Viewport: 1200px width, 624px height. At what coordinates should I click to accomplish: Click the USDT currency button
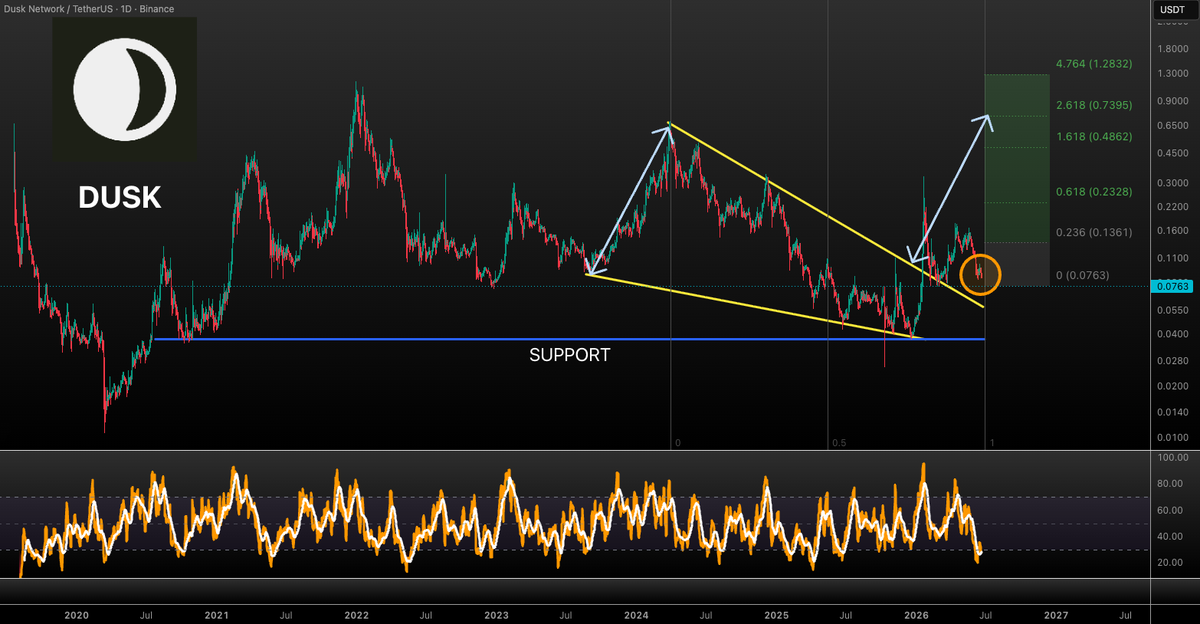tap(1171, 10)
